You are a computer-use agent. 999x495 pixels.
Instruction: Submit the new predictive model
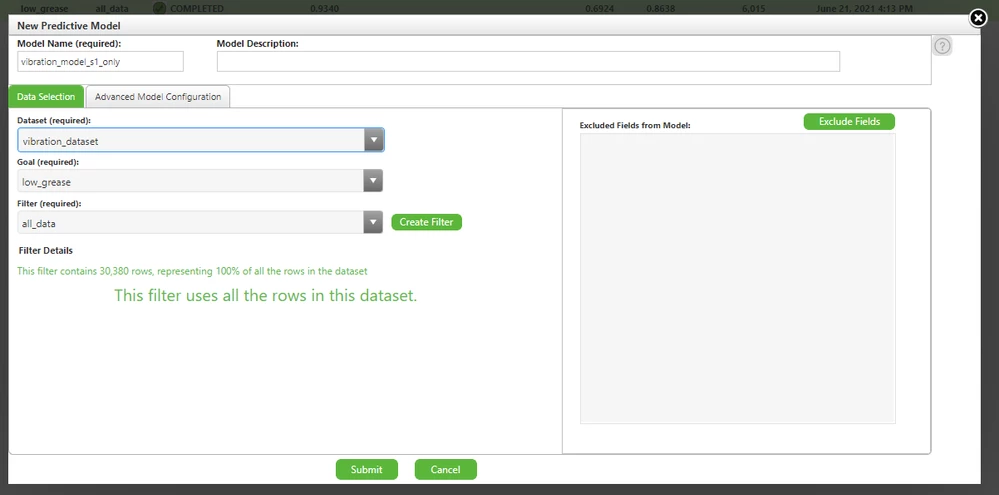(366, 470)
